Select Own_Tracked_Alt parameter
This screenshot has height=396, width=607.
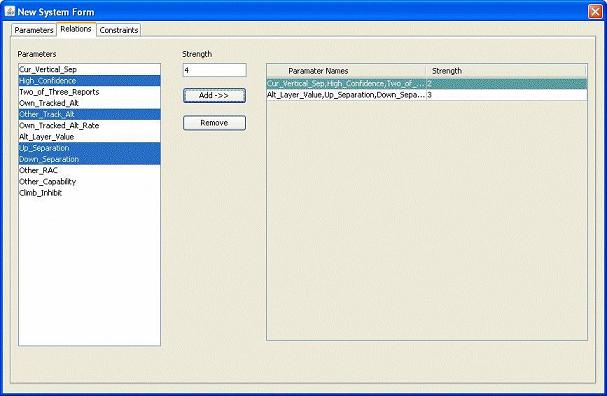[89, 103]
